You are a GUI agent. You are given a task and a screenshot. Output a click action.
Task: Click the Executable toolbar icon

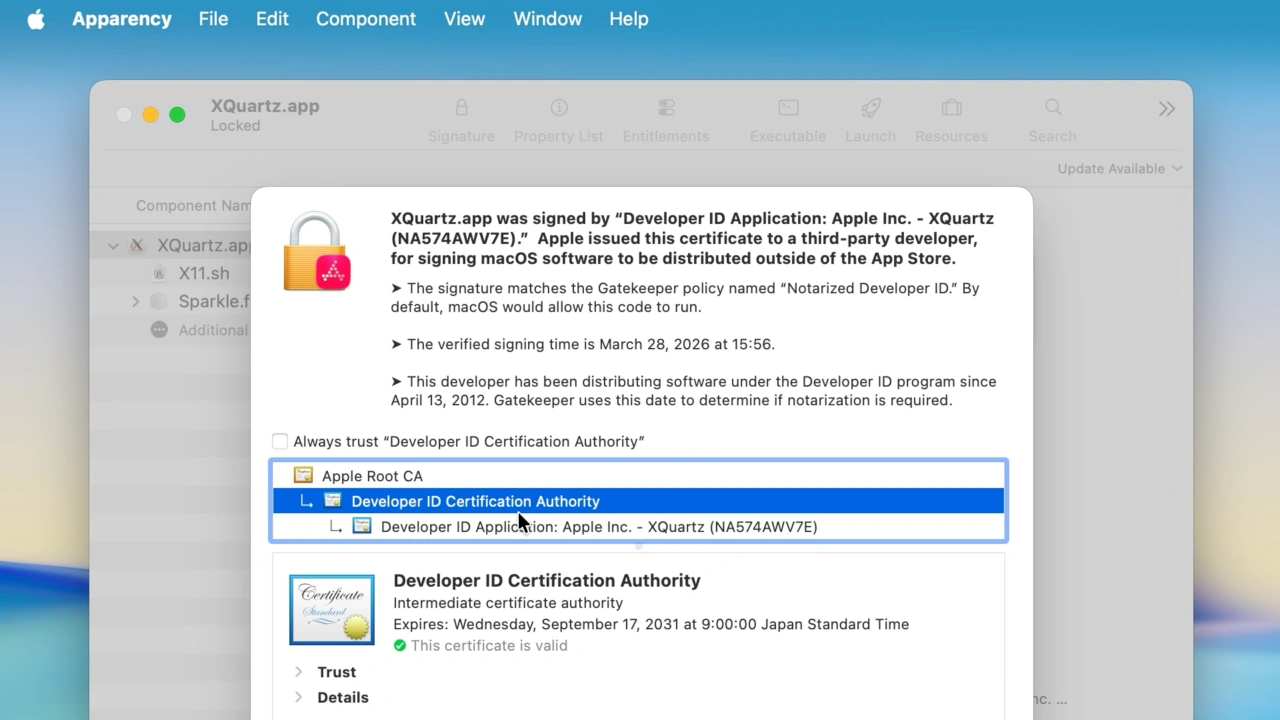tap(787, 118)
